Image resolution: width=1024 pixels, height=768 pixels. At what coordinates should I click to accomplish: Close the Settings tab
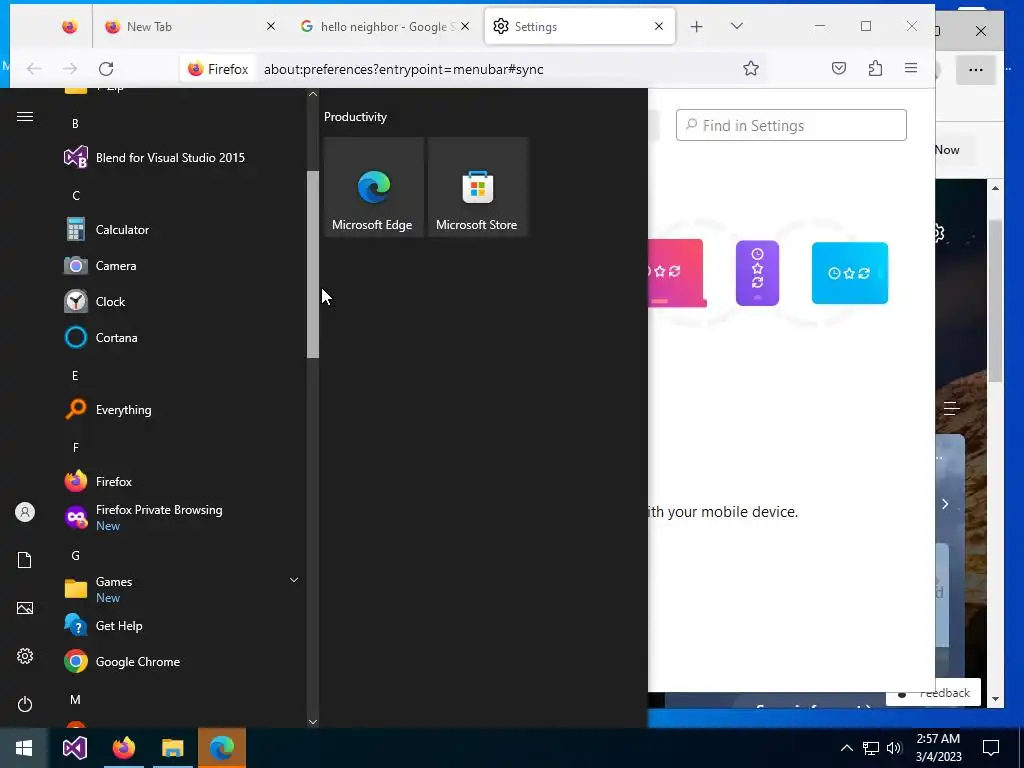pyautogui.click(x=659, y=26)
